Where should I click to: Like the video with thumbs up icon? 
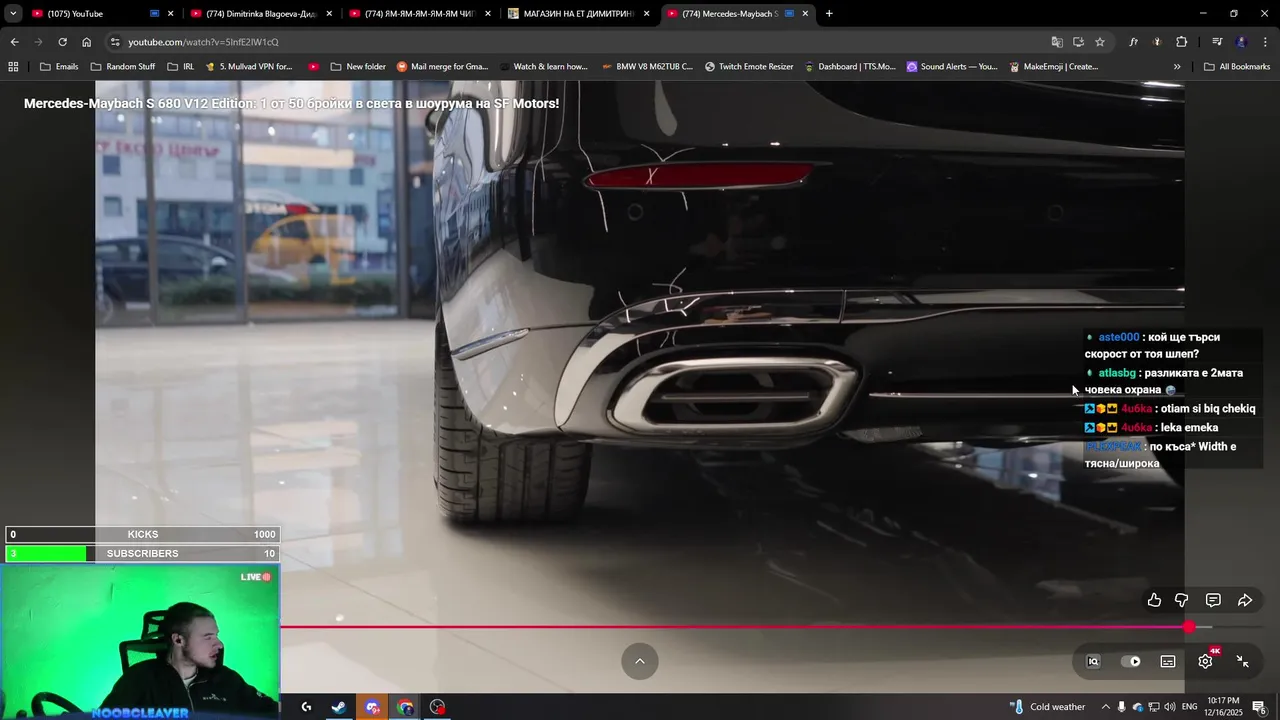[x=1154, y=600]
